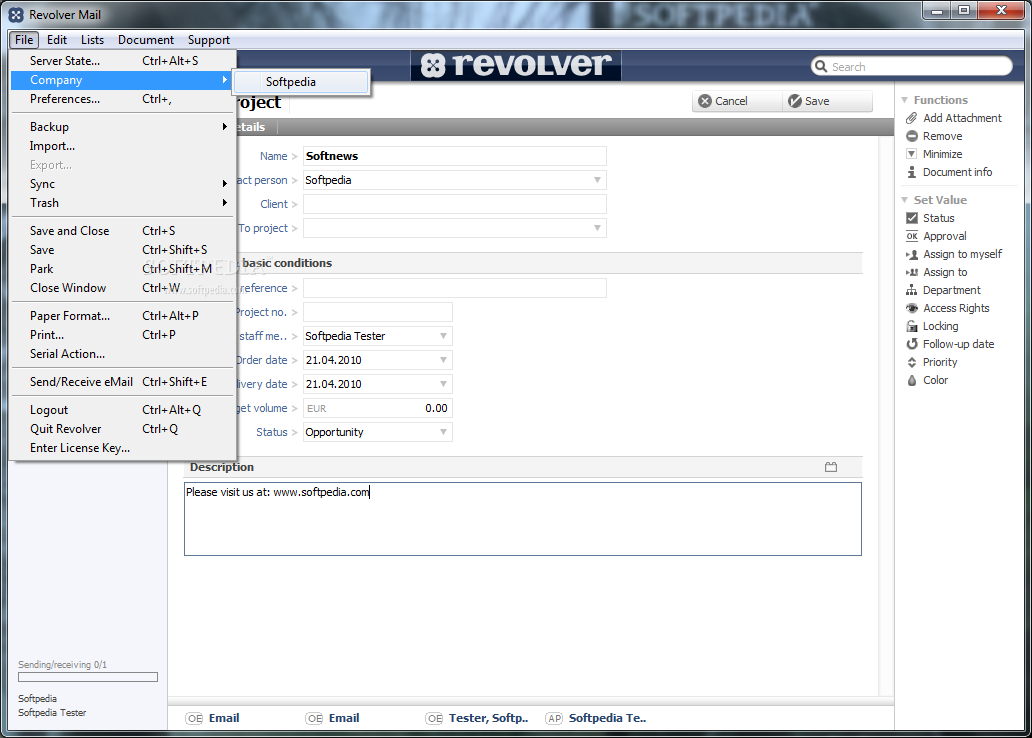Select Park from File menu

click(122, 269)
